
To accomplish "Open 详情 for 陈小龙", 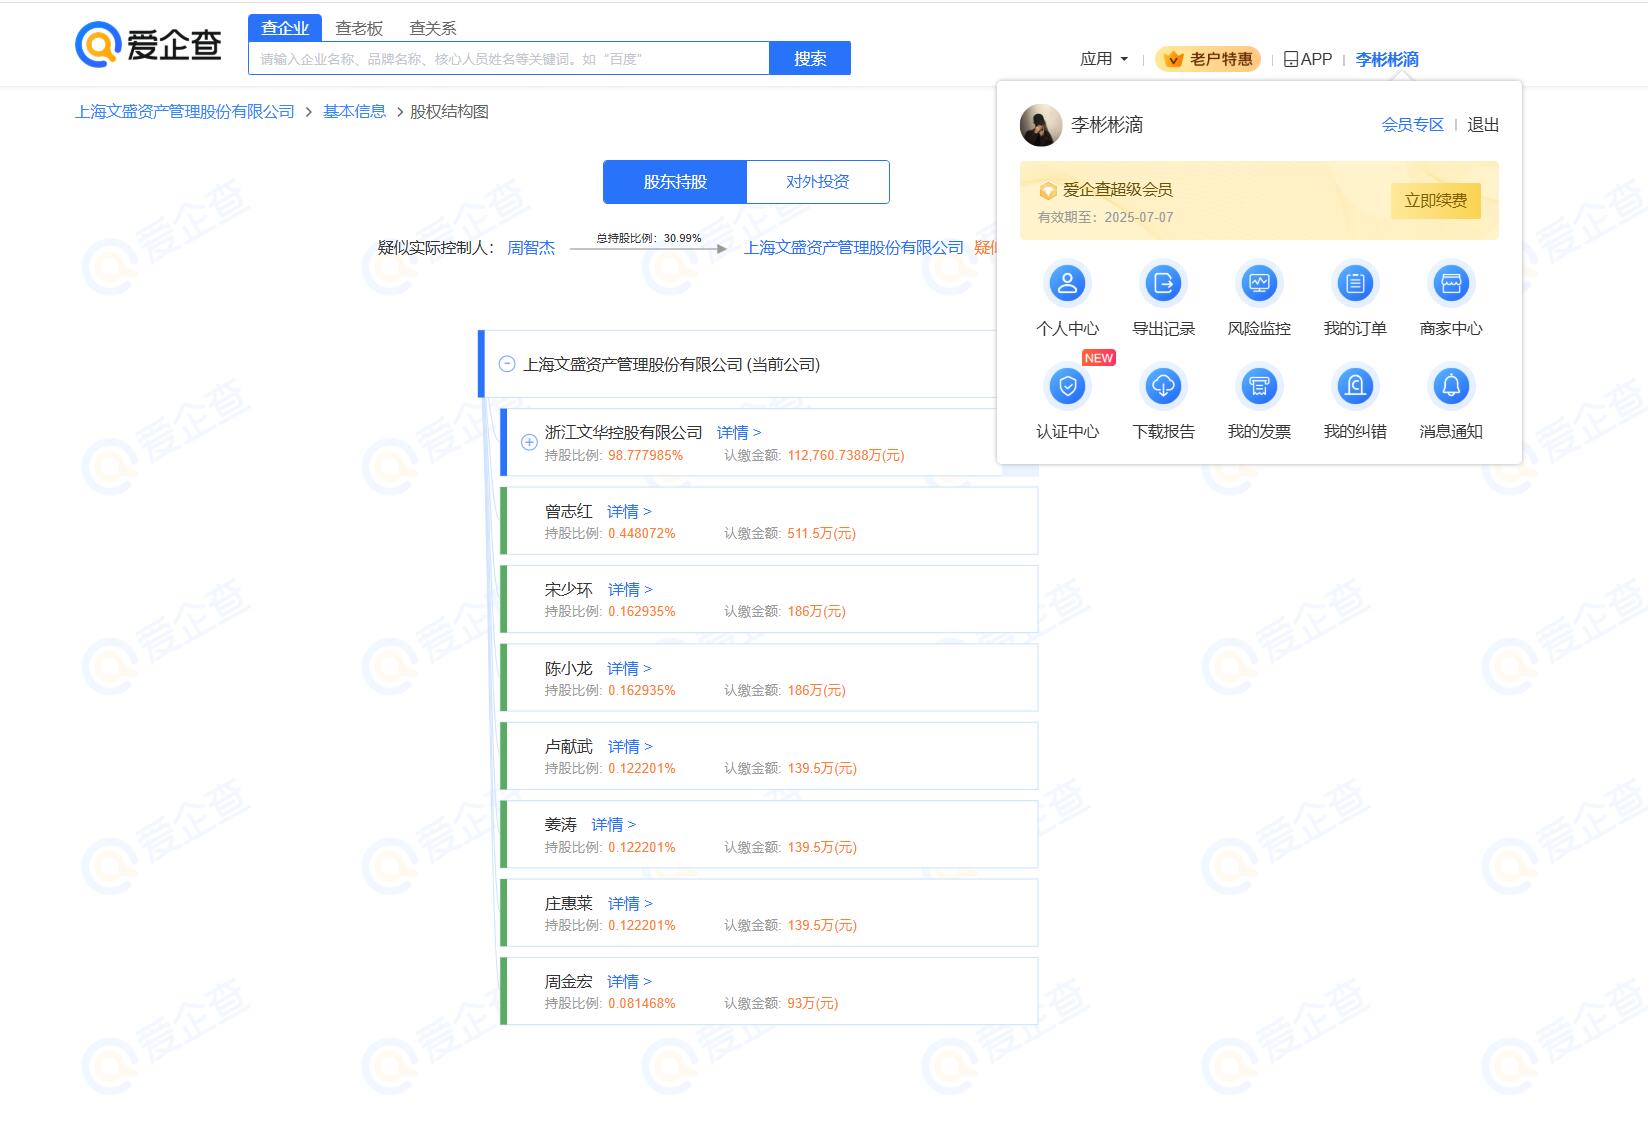I will coord(629,669).
